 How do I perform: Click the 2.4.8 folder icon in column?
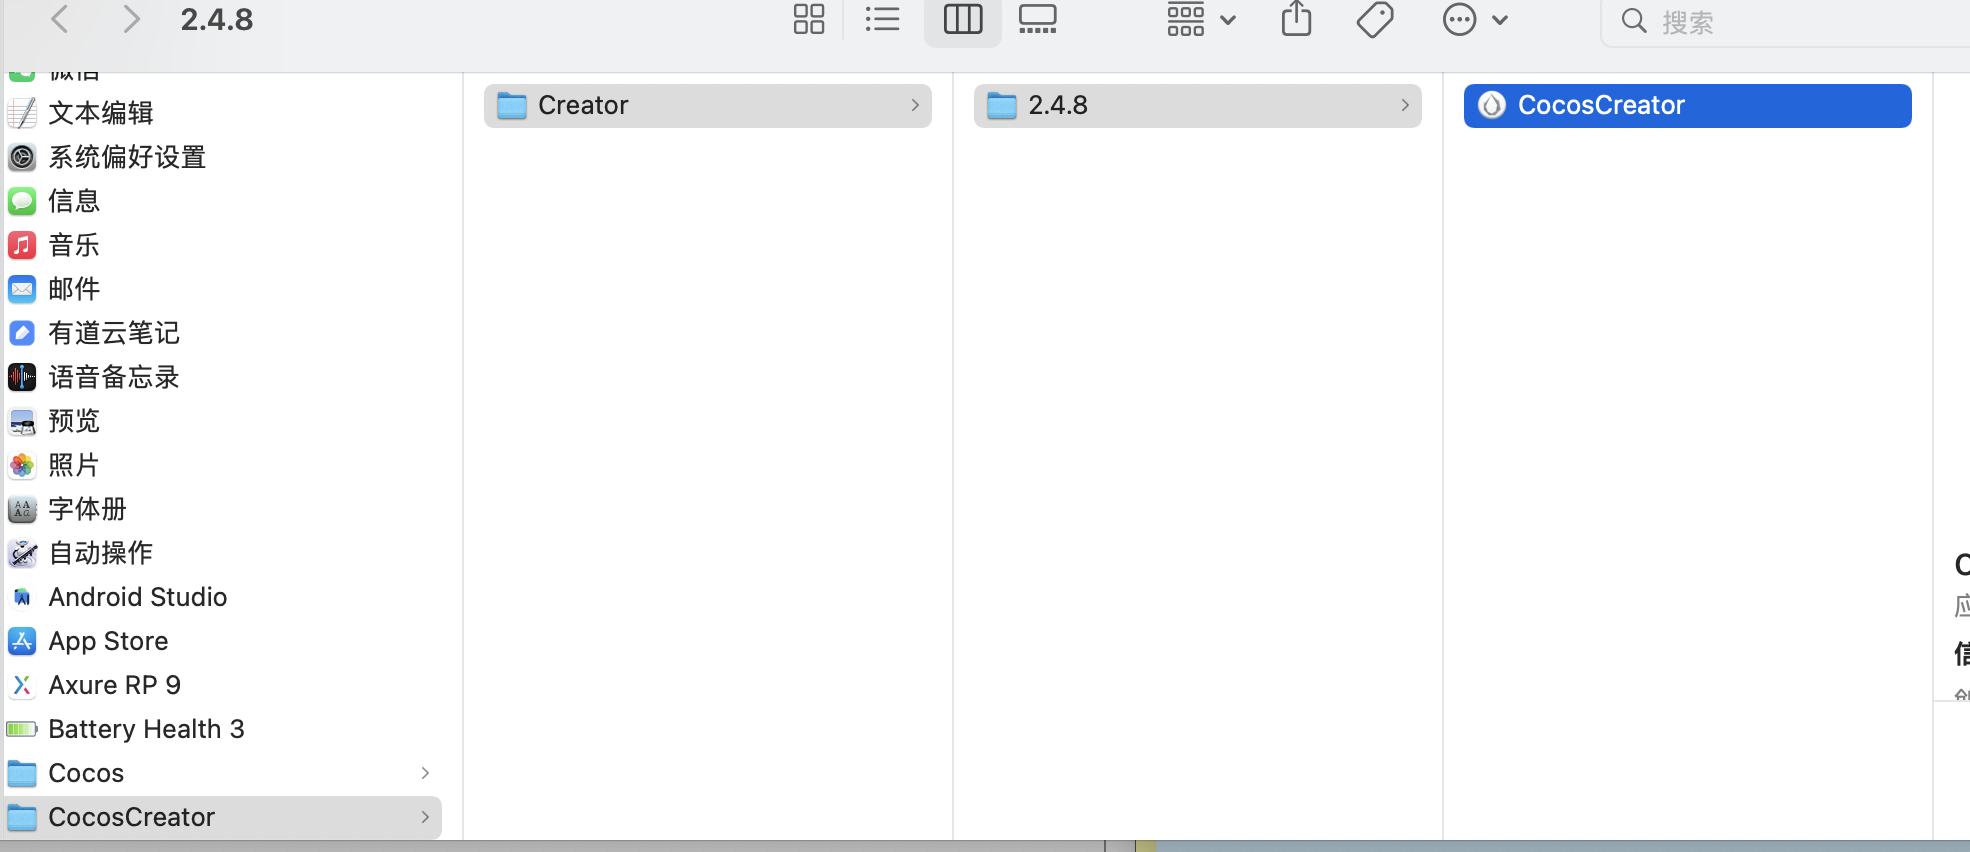(1002, 105)
